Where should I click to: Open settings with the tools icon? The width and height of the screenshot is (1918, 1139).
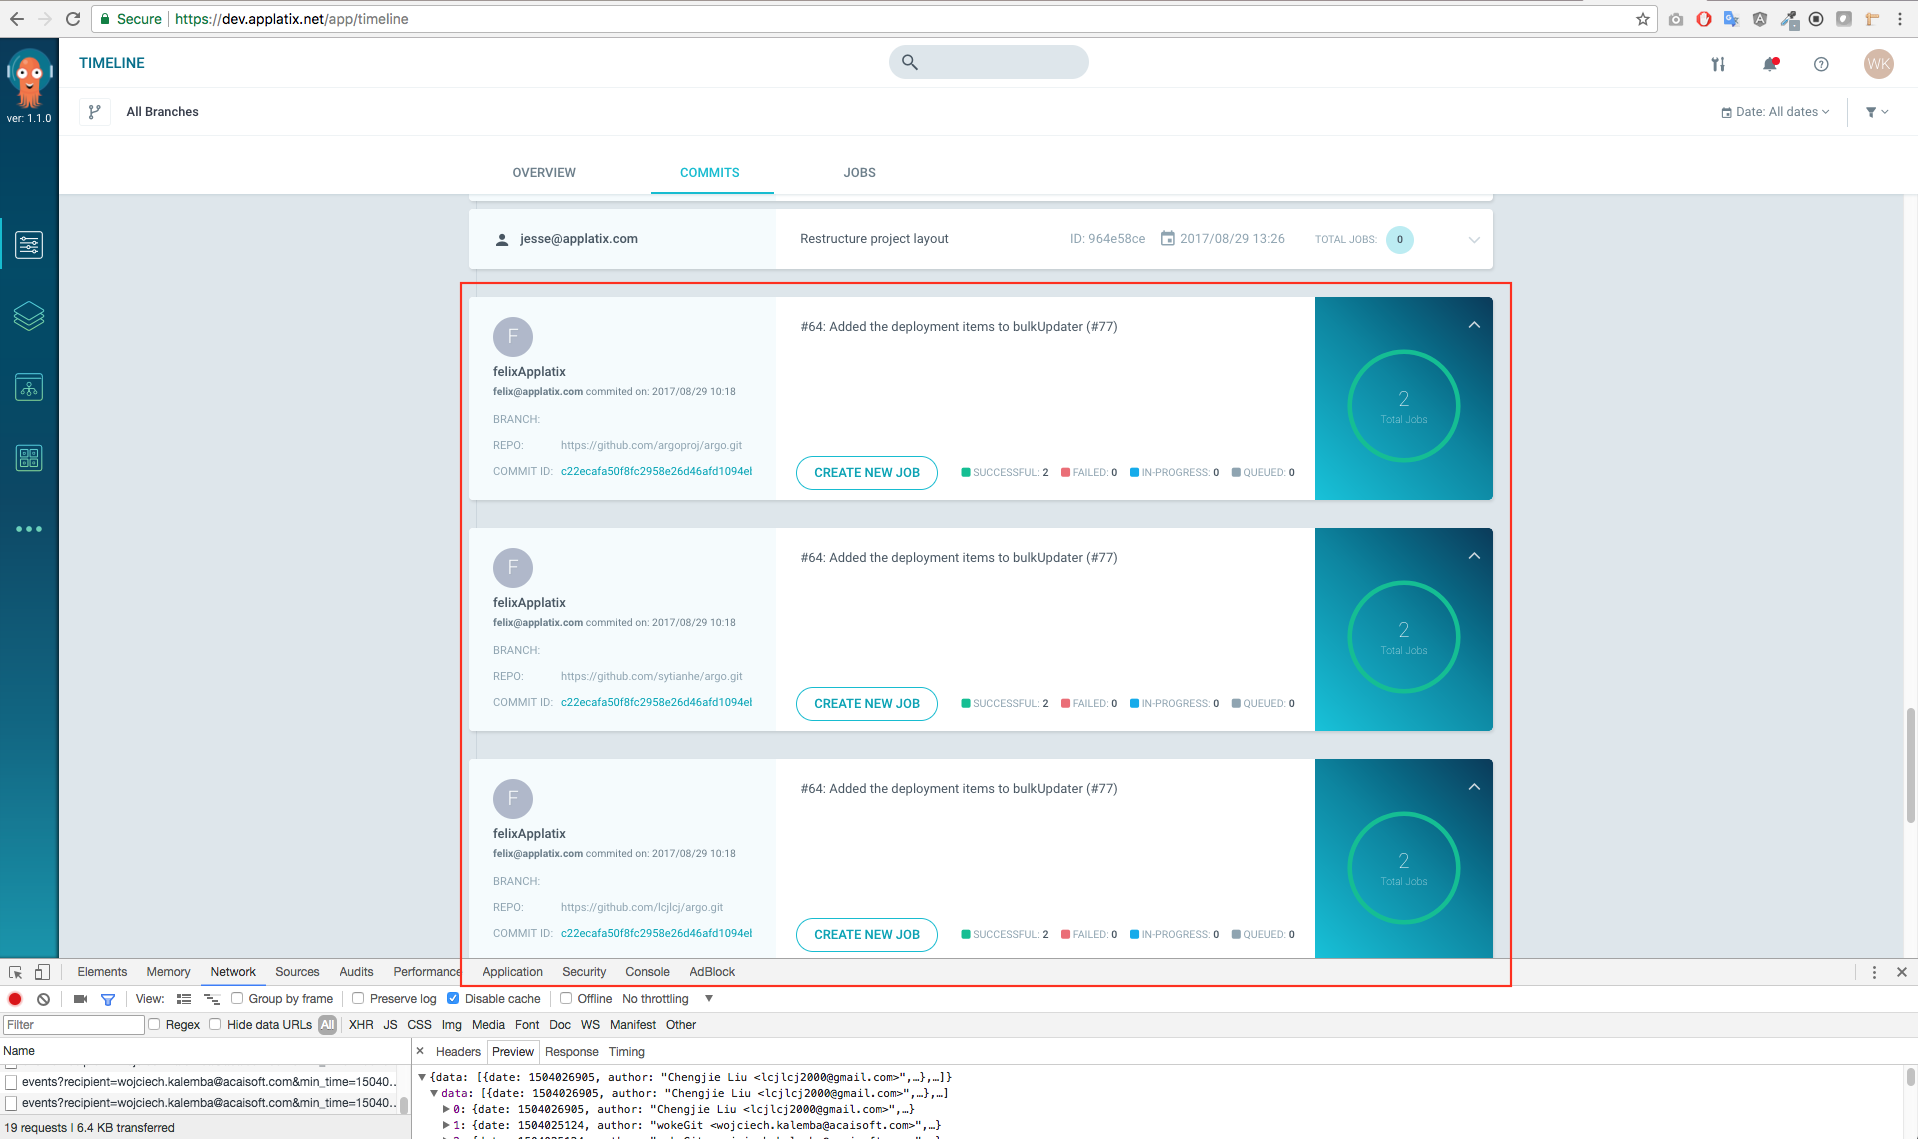[x=1718, y=63]
